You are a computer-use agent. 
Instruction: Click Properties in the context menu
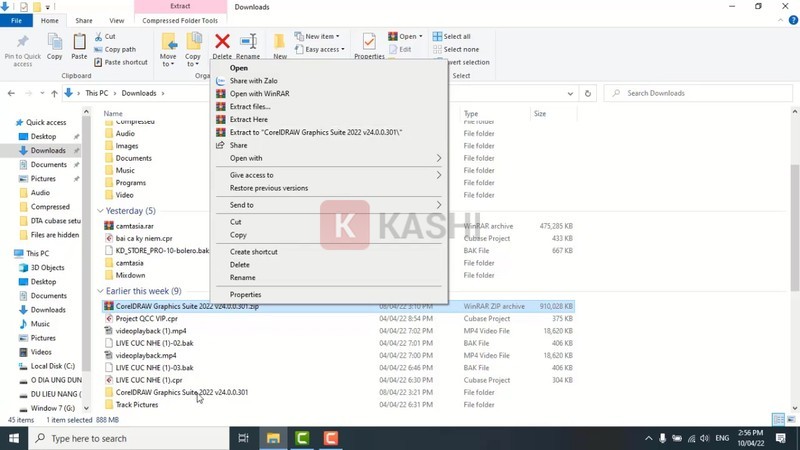point(329,295)
